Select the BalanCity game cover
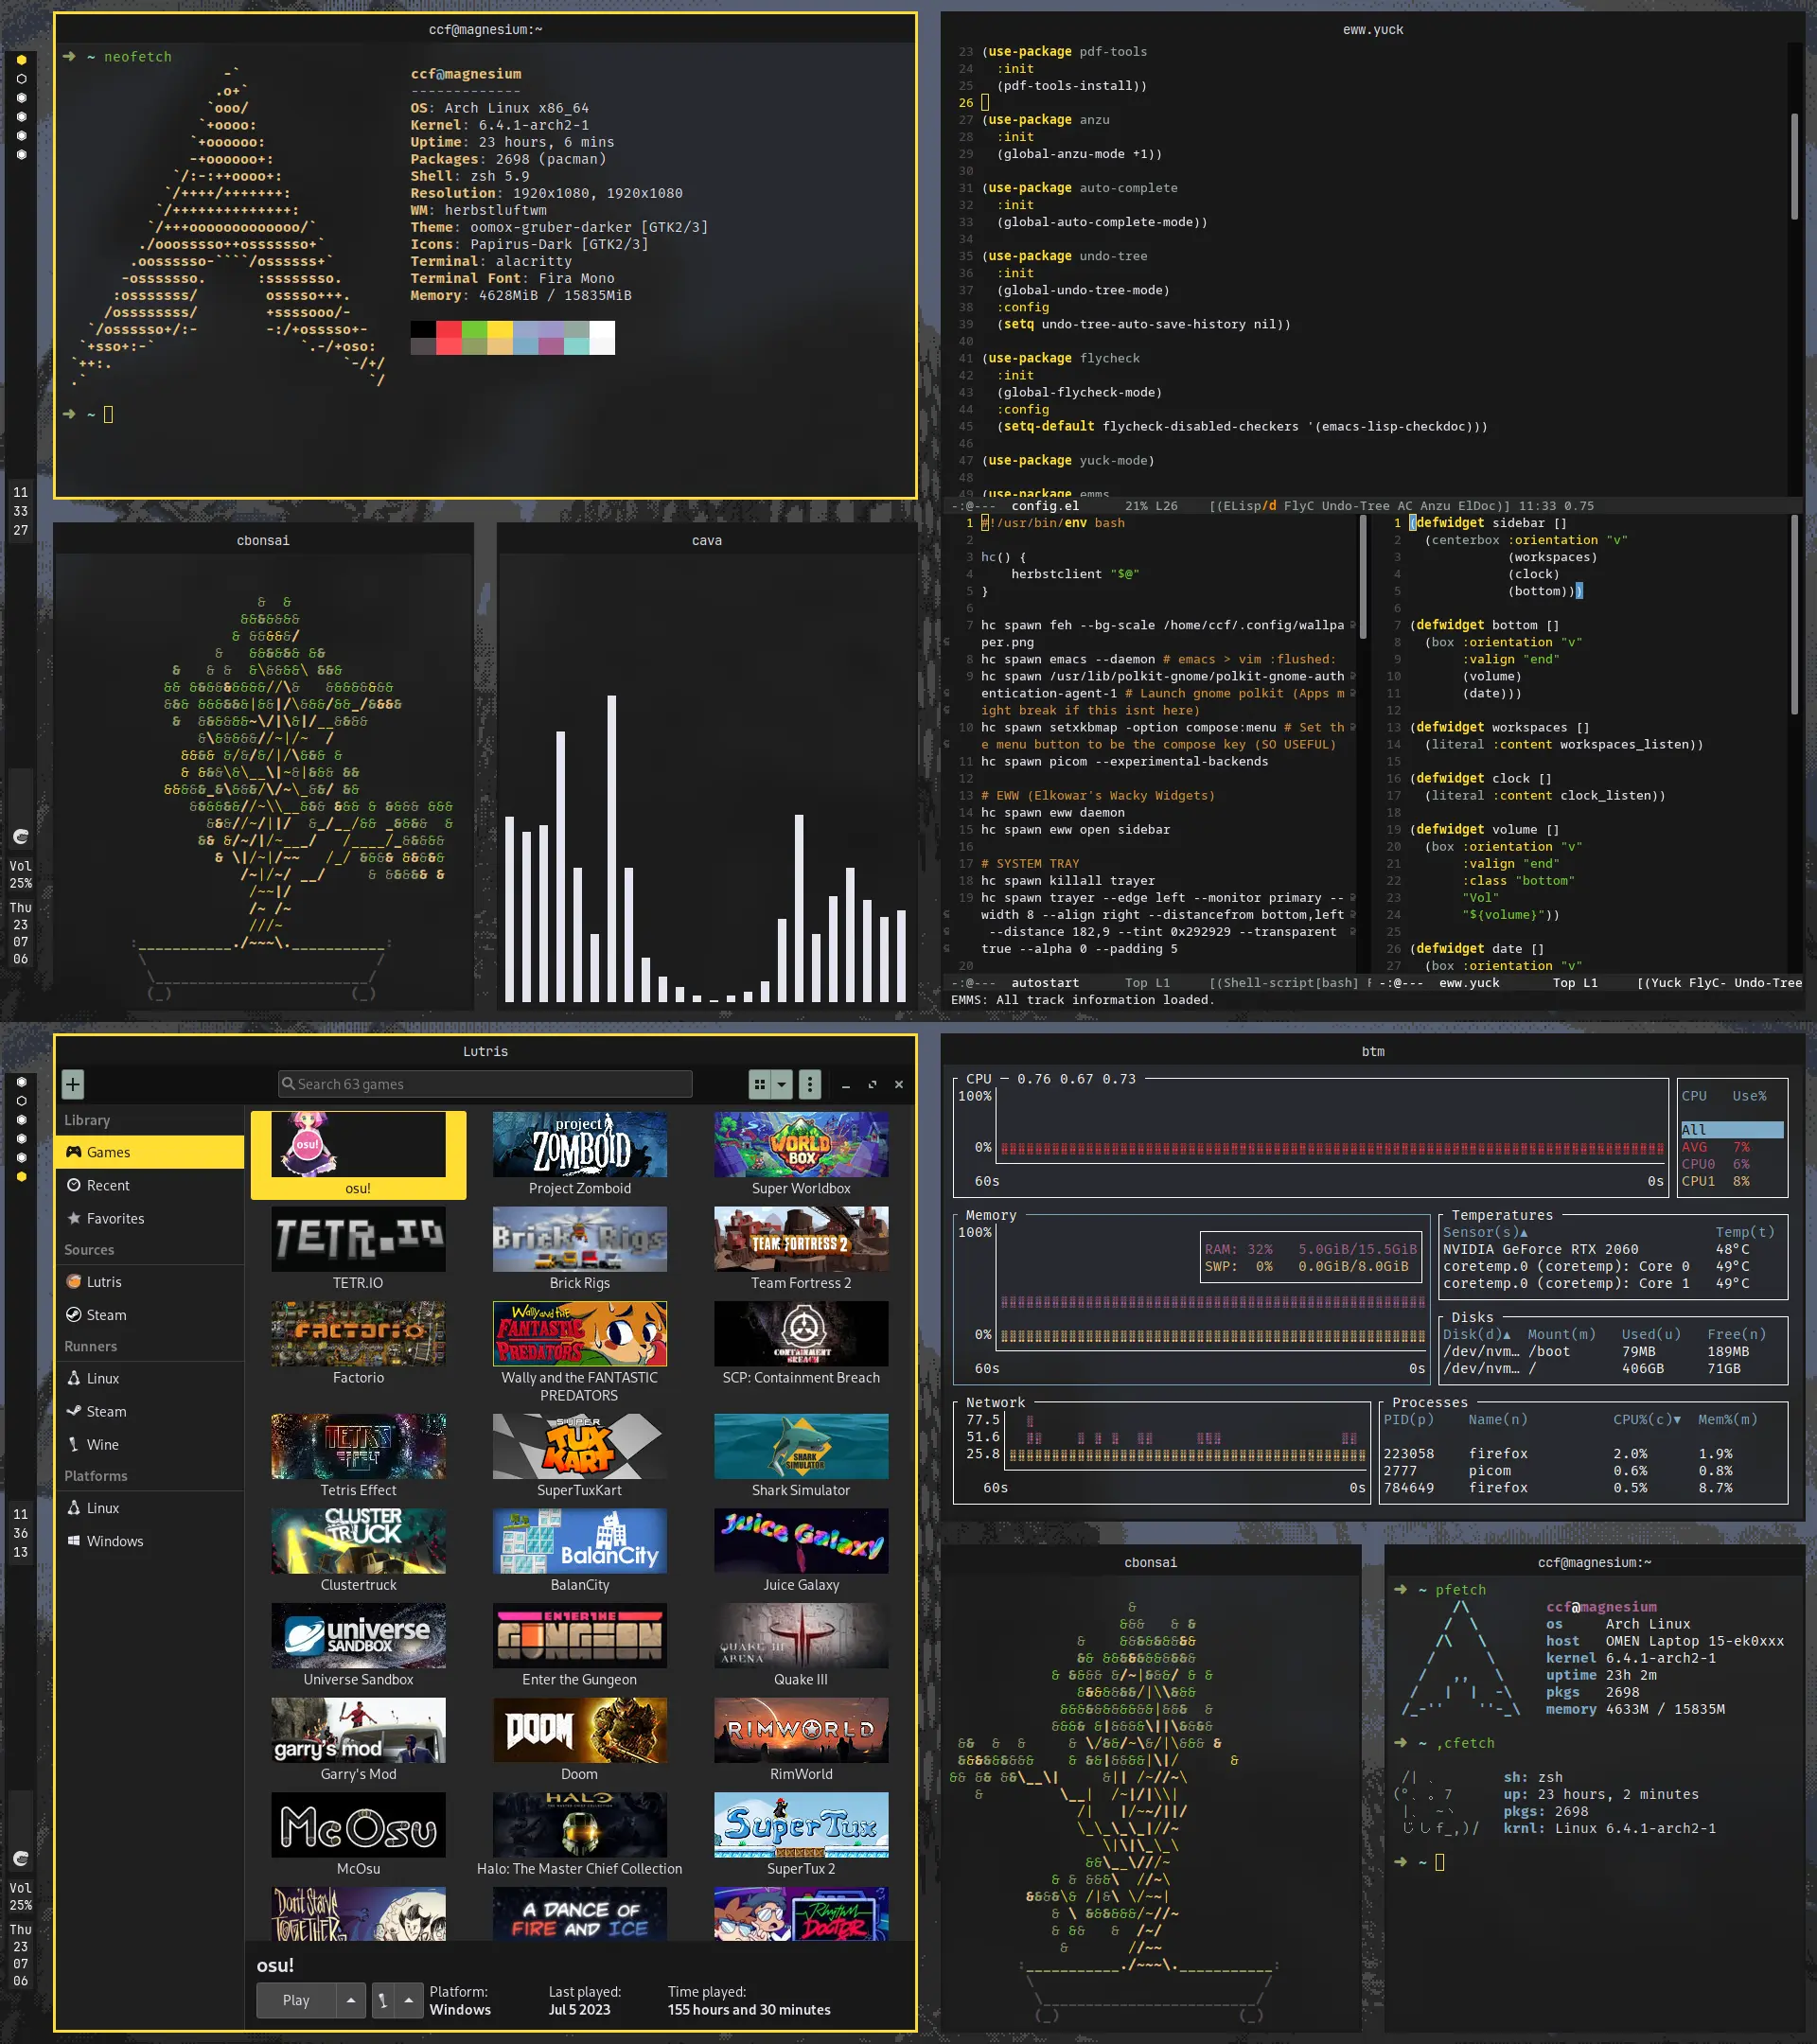Viewport: 1817px width, 2044px height. [x=580, y=1541]
